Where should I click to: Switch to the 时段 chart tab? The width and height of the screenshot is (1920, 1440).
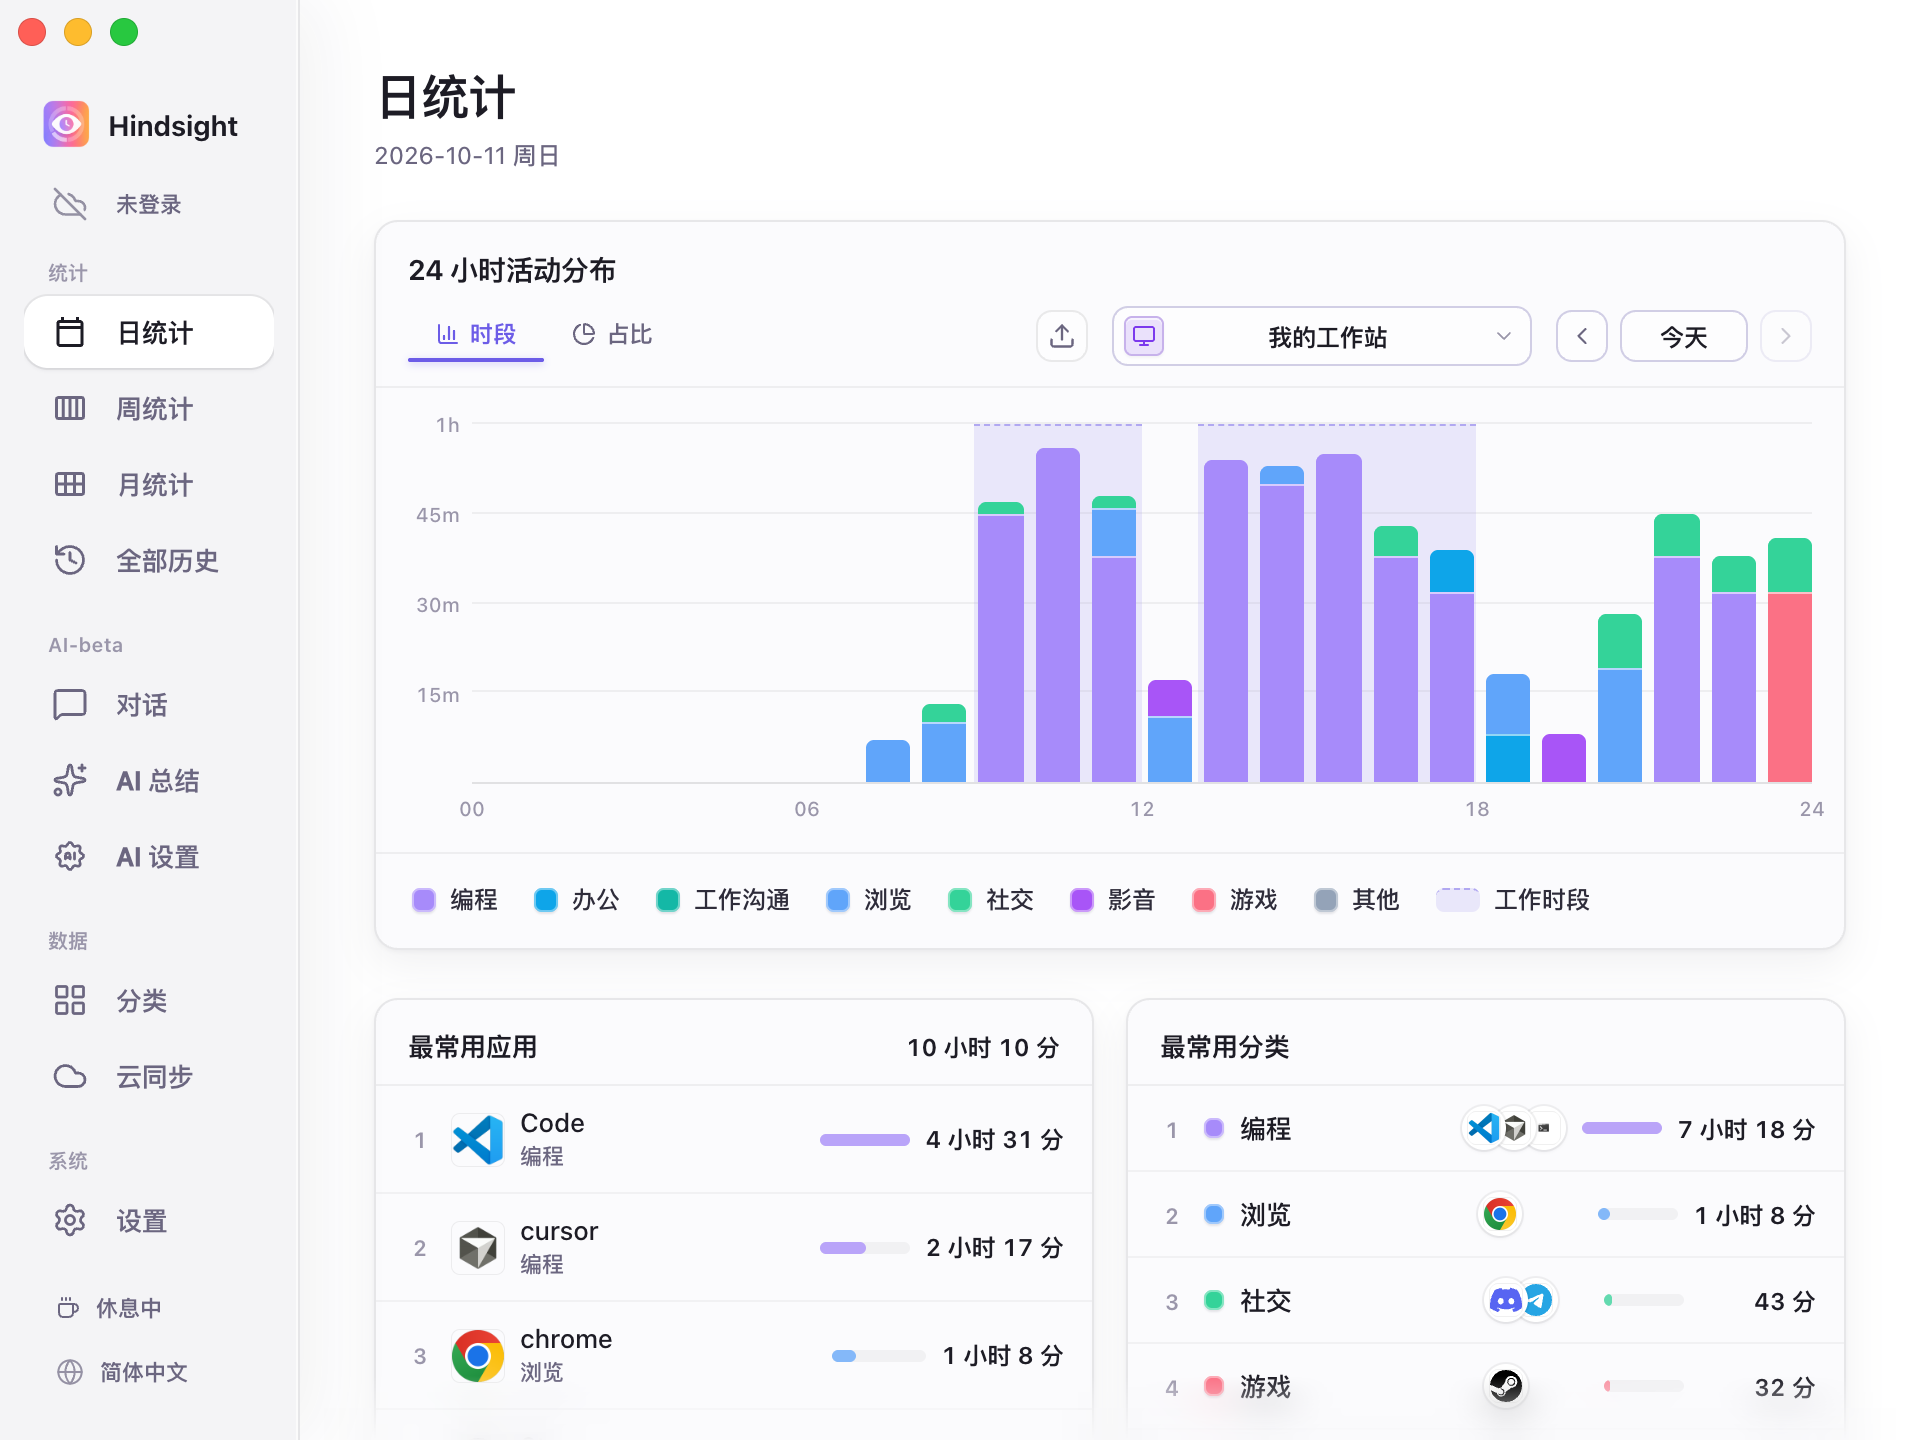[x=476, y=334]
